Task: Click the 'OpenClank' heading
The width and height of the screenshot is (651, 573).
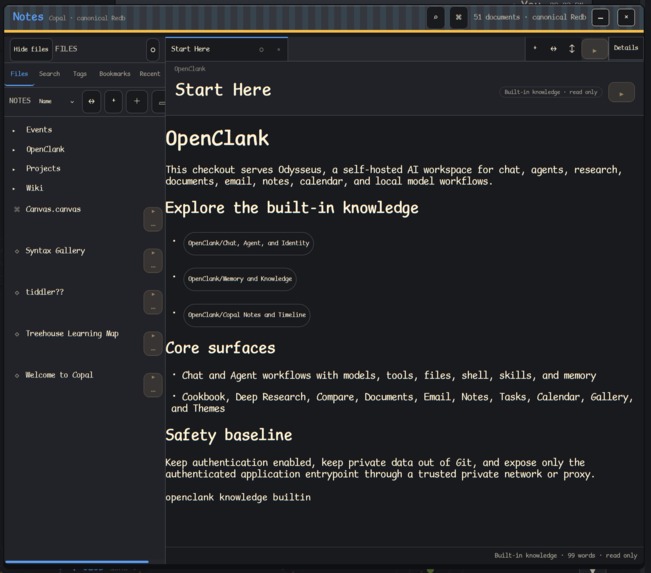Action: point(217,139)
